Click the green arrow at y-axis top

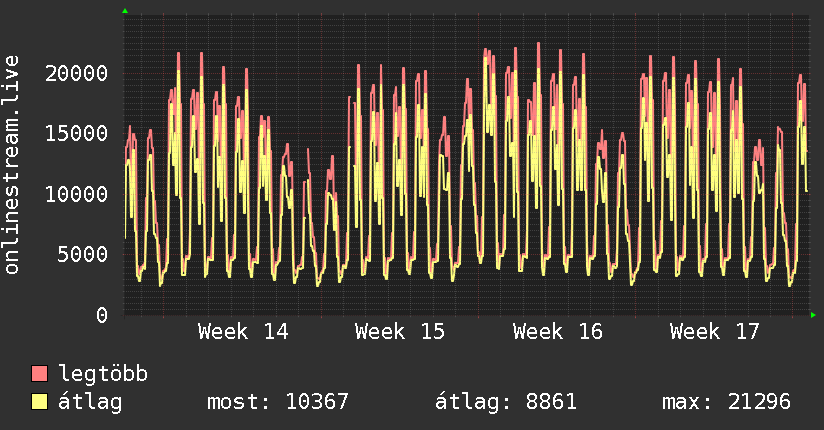125,11
